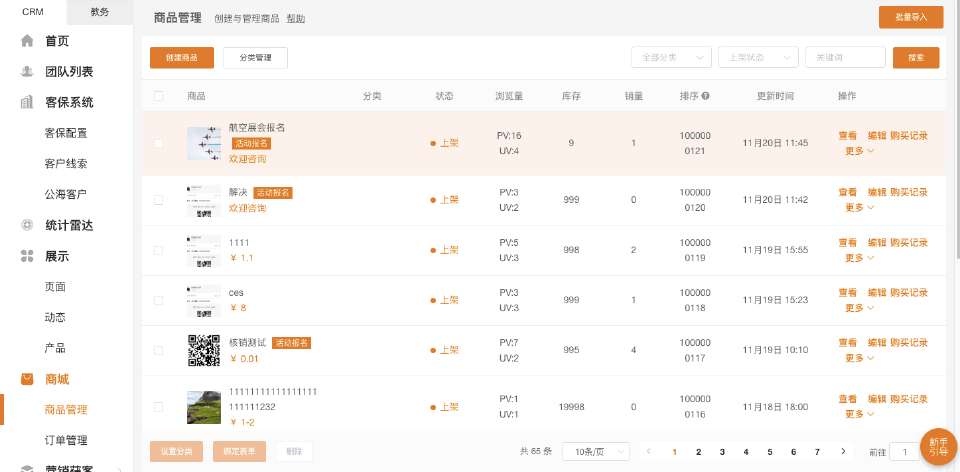Viewport: 960px width, 472px height.
Task: Switch to the 教务 tab
Action: tap(100, 12)
